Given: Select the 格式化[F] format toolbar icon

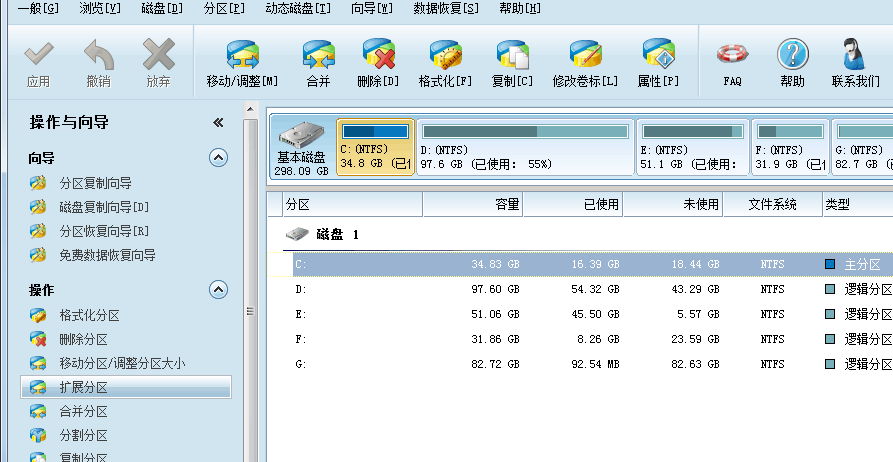Looking at the screenshot, I should point(445,55).
